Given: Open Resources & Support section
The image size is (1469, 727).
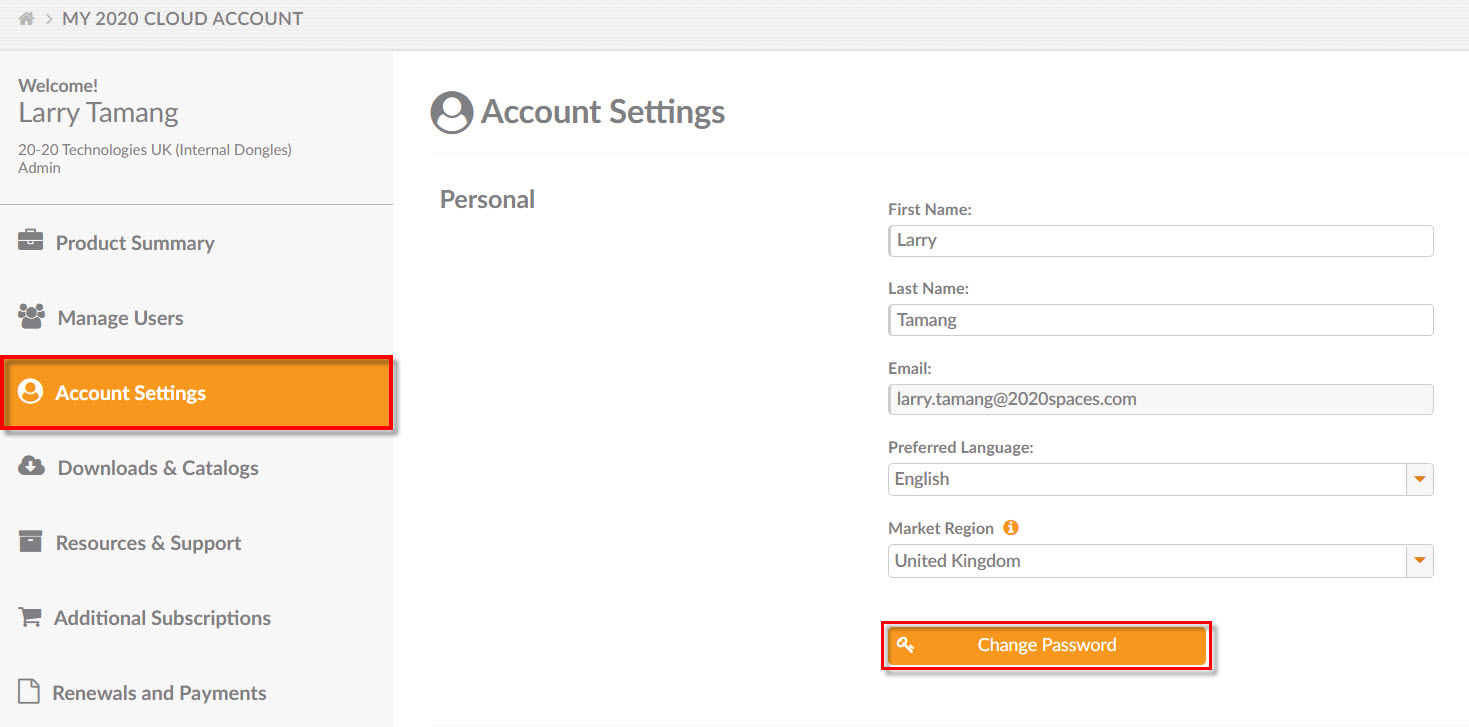Looking at the screenshot, I should (x=148, y=543).
